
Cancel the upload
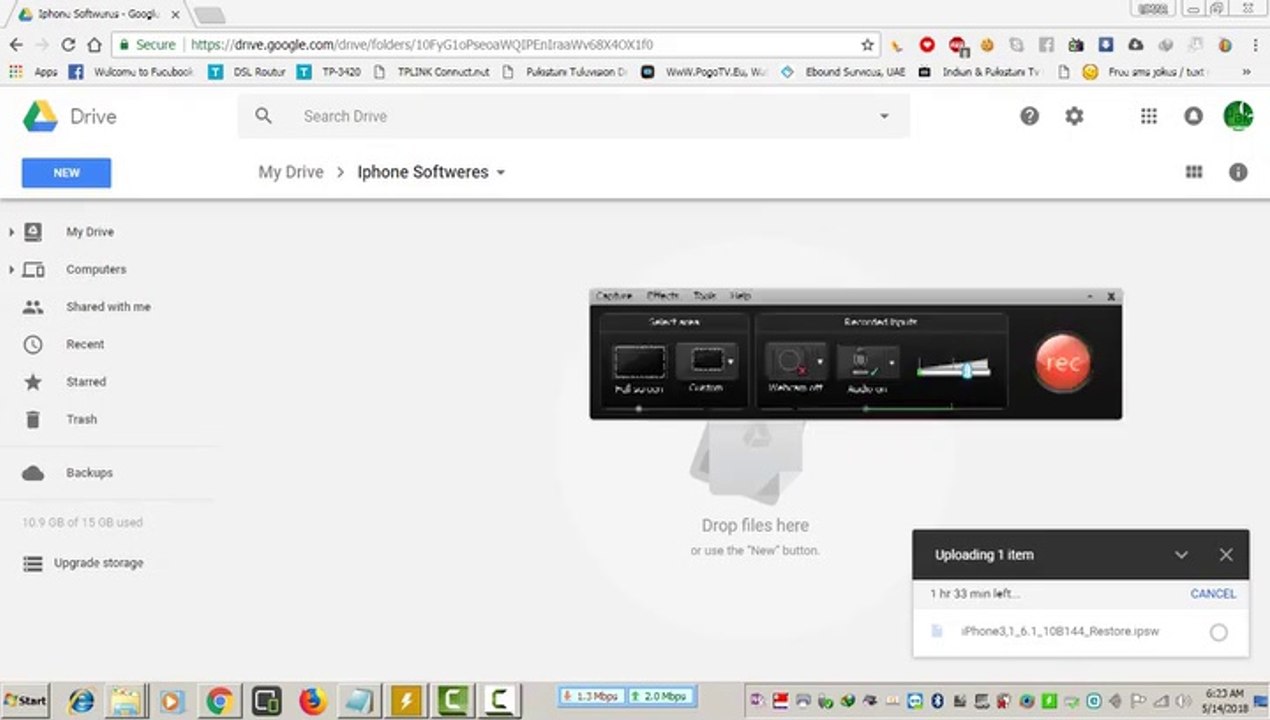click(1213, 594)
